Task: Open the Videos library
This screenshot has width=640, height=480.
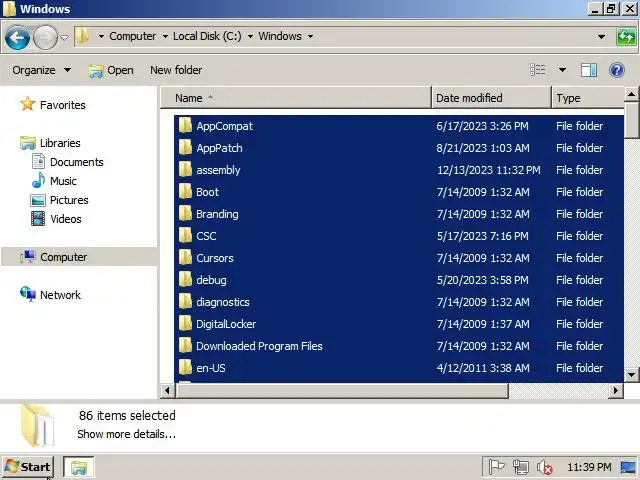Action: [66, 219]
